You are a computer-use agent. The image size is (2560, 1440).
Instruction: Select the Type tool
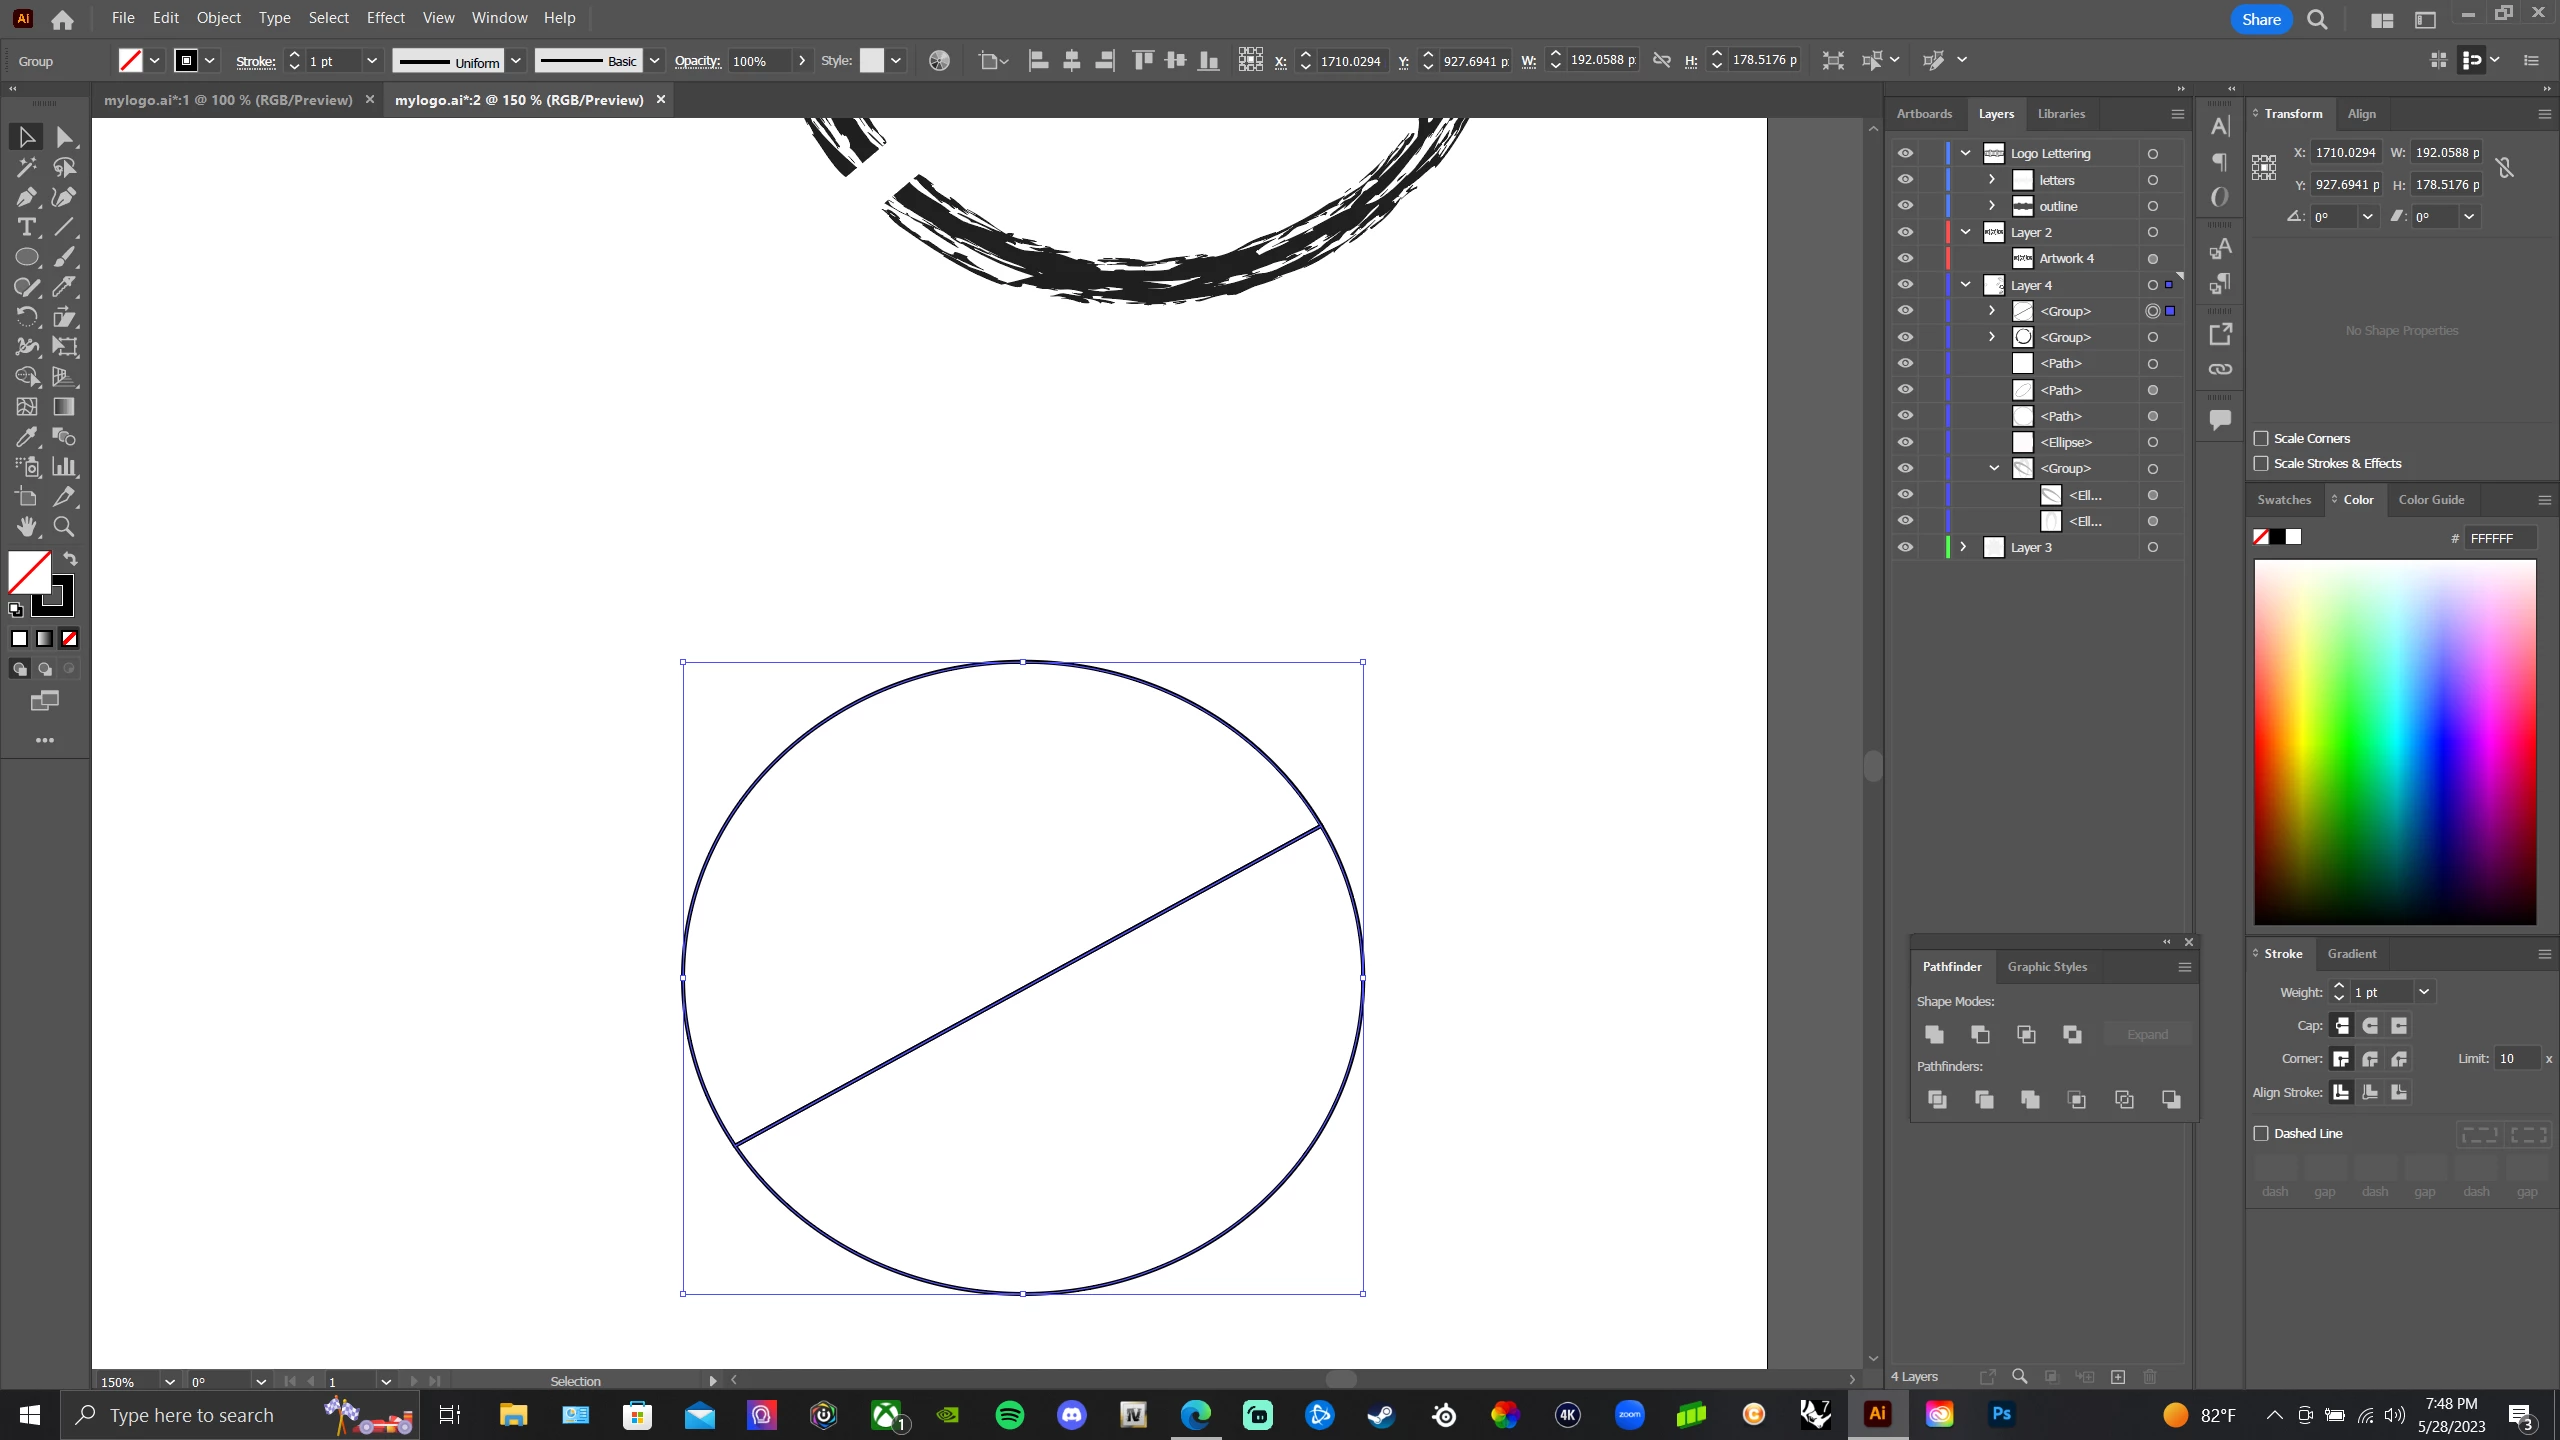(26, 227)
